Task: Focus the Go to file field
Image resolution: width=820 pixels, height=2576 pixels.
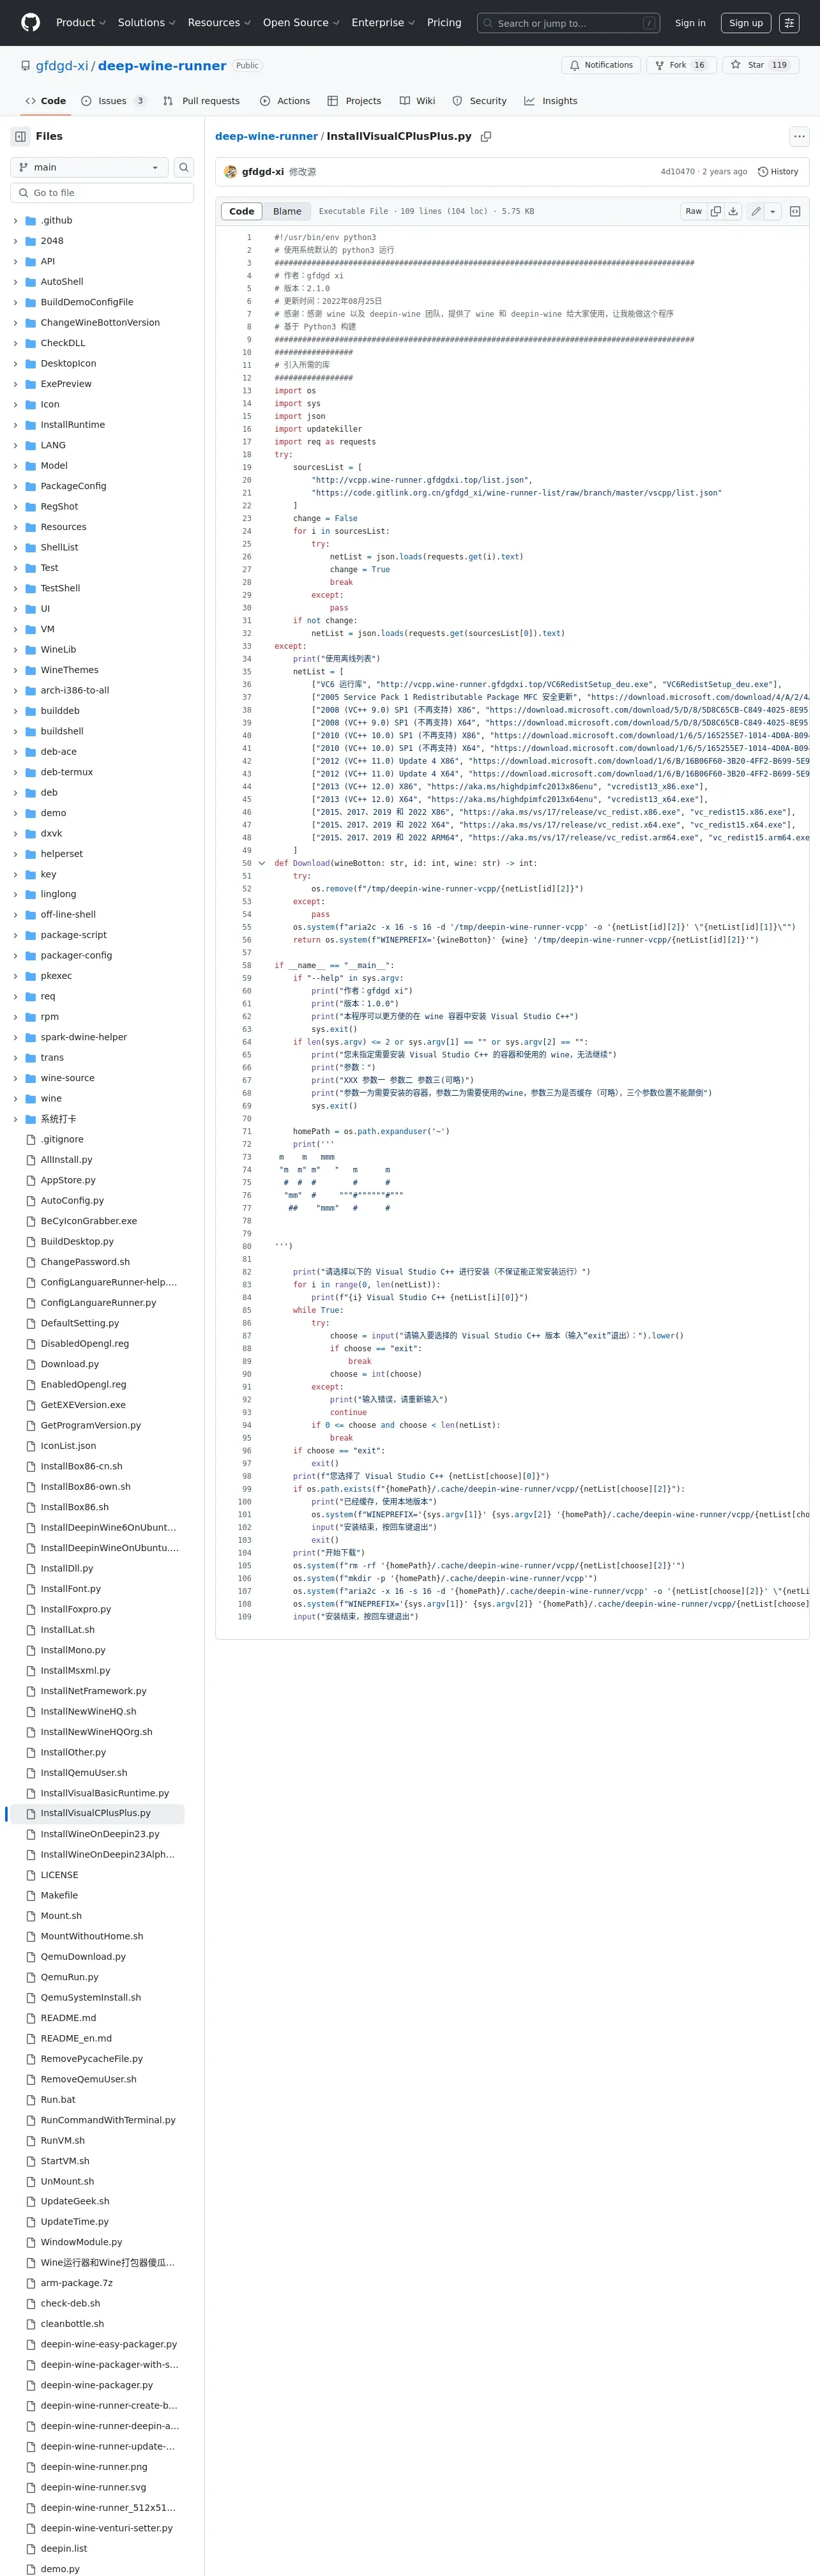Action: point(102,193)
